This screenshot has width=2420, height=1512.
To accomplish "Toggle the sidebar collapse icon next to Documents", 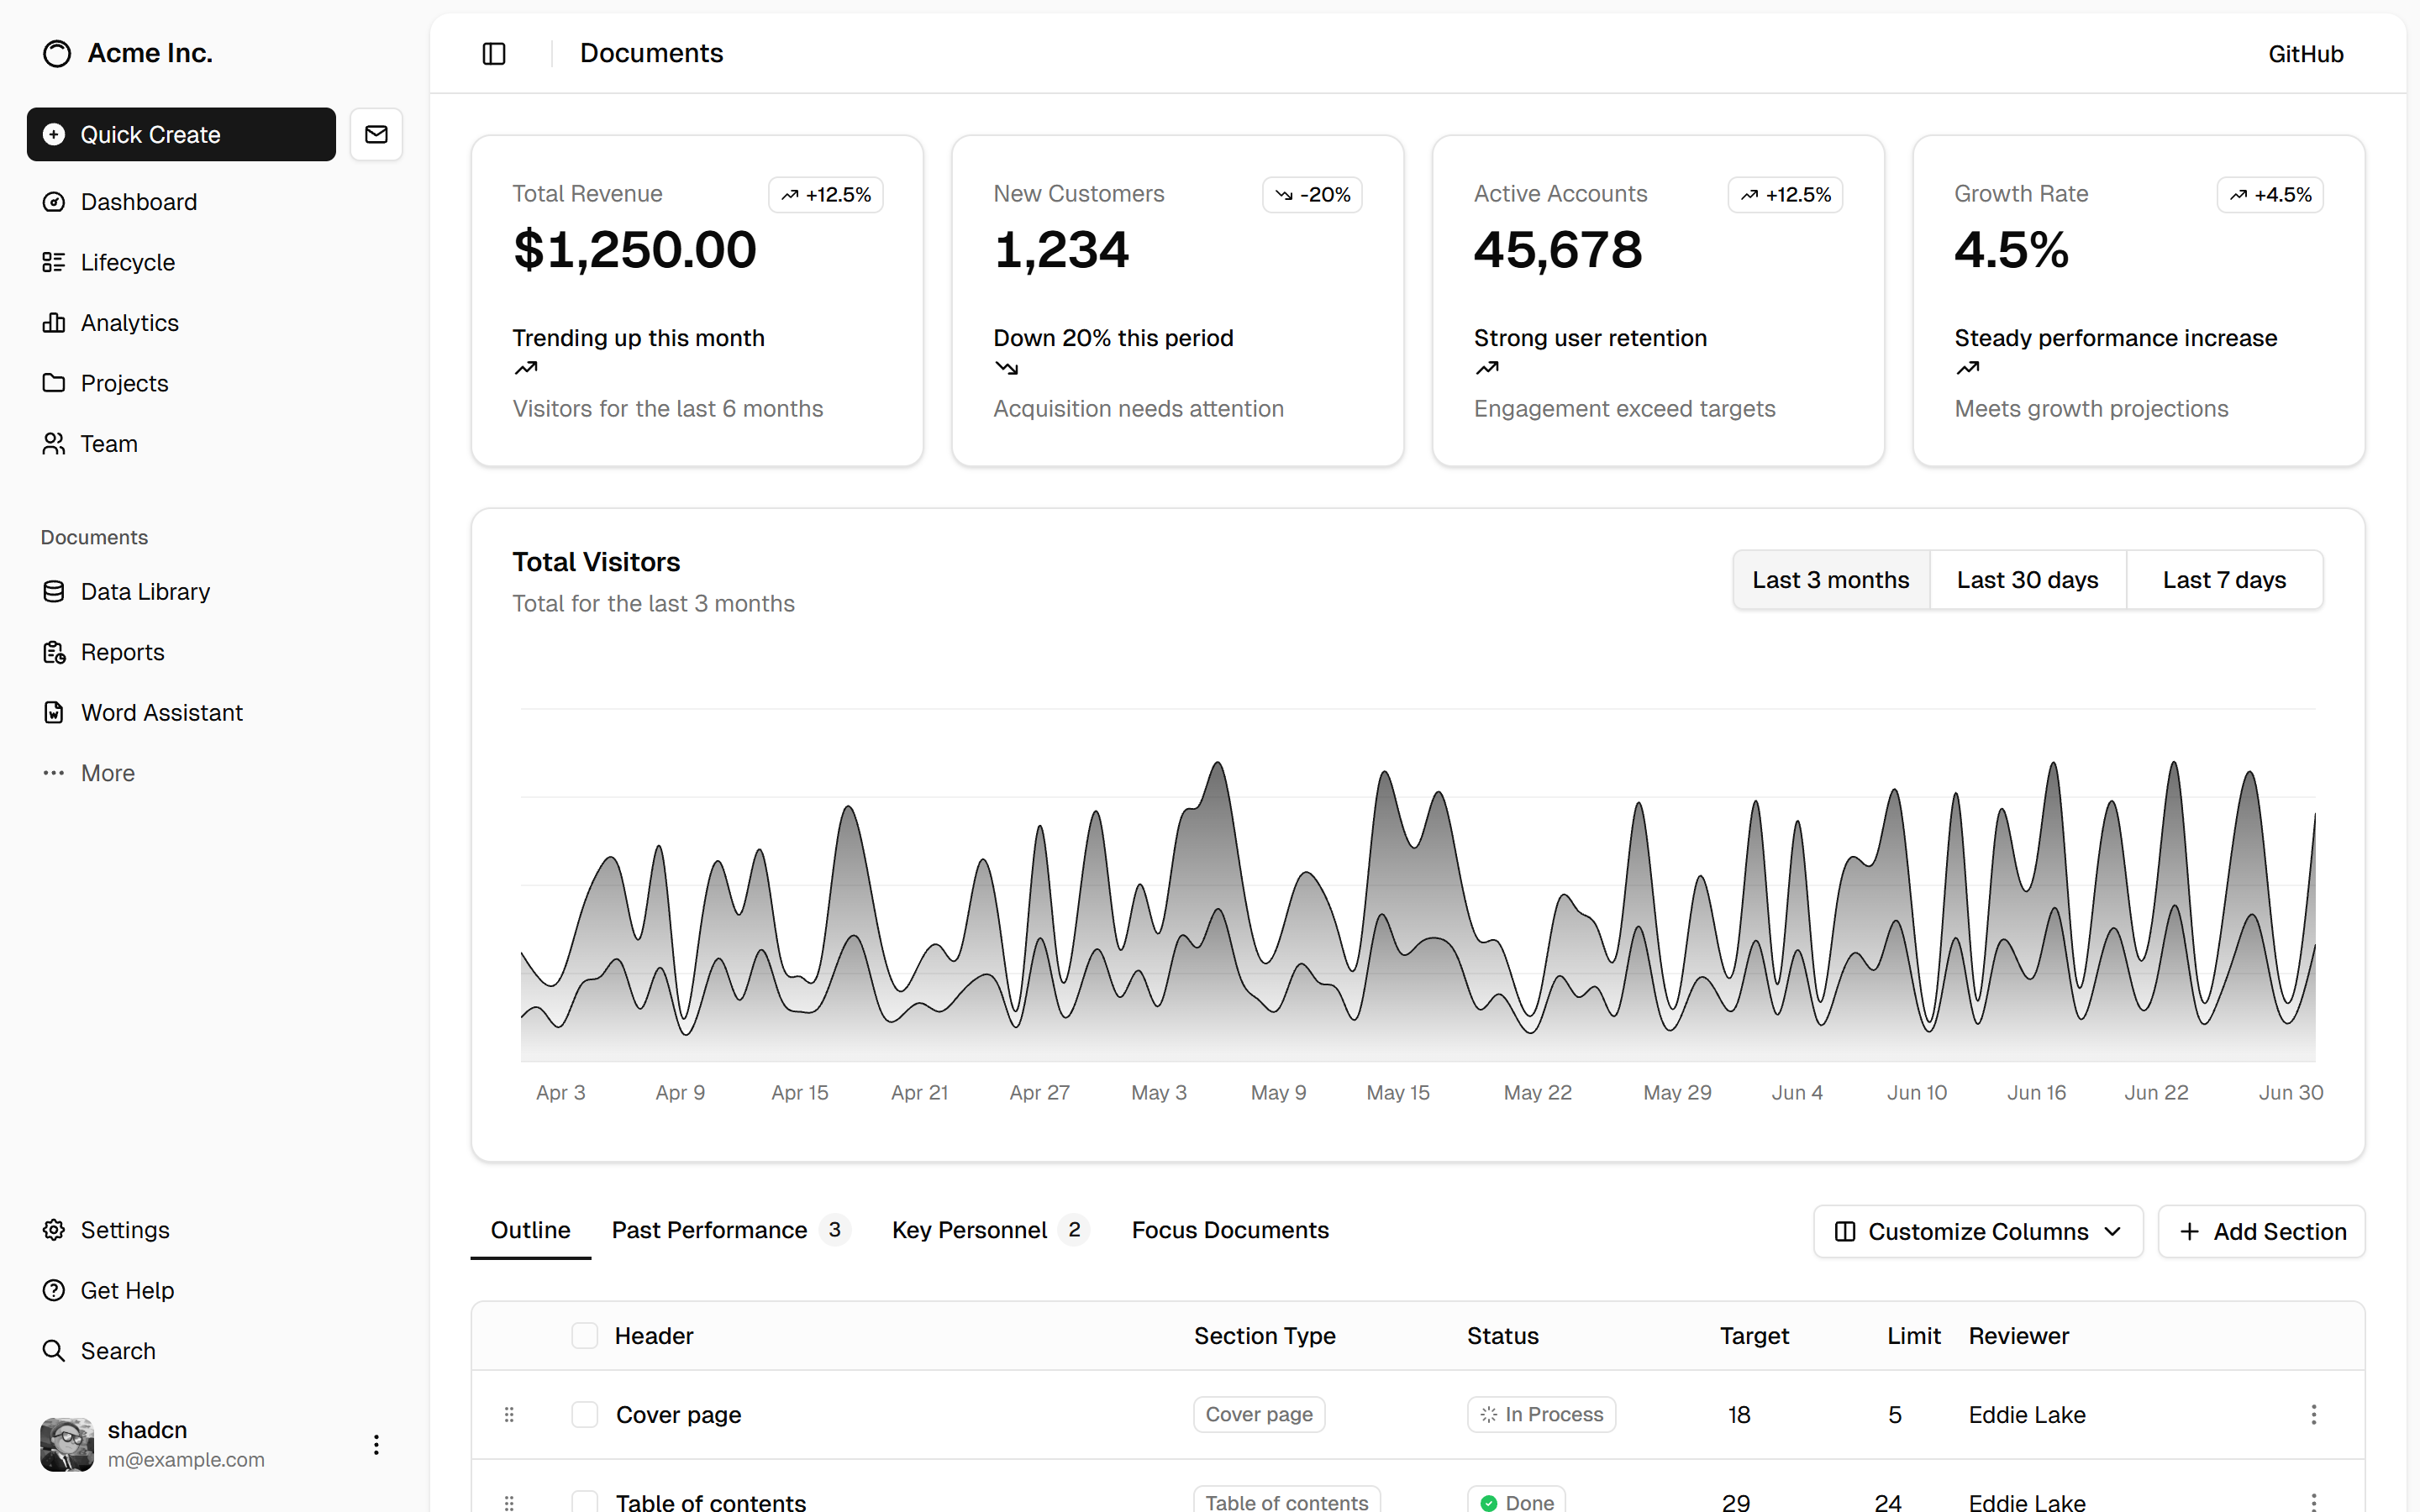I will tap(494, 53).
